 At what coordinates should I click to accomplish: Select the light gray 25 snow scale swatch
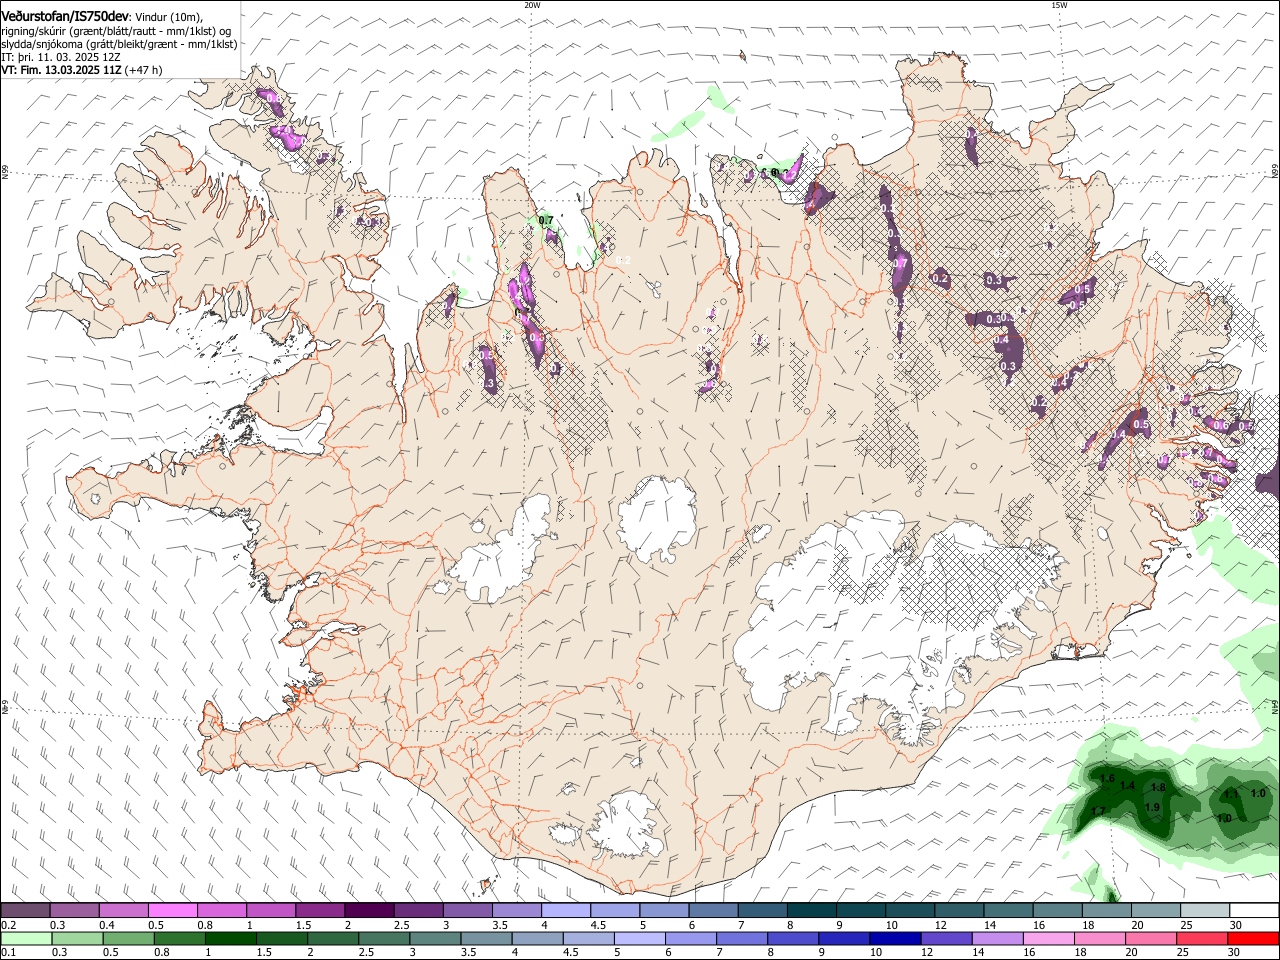(x=1203, y=911)
